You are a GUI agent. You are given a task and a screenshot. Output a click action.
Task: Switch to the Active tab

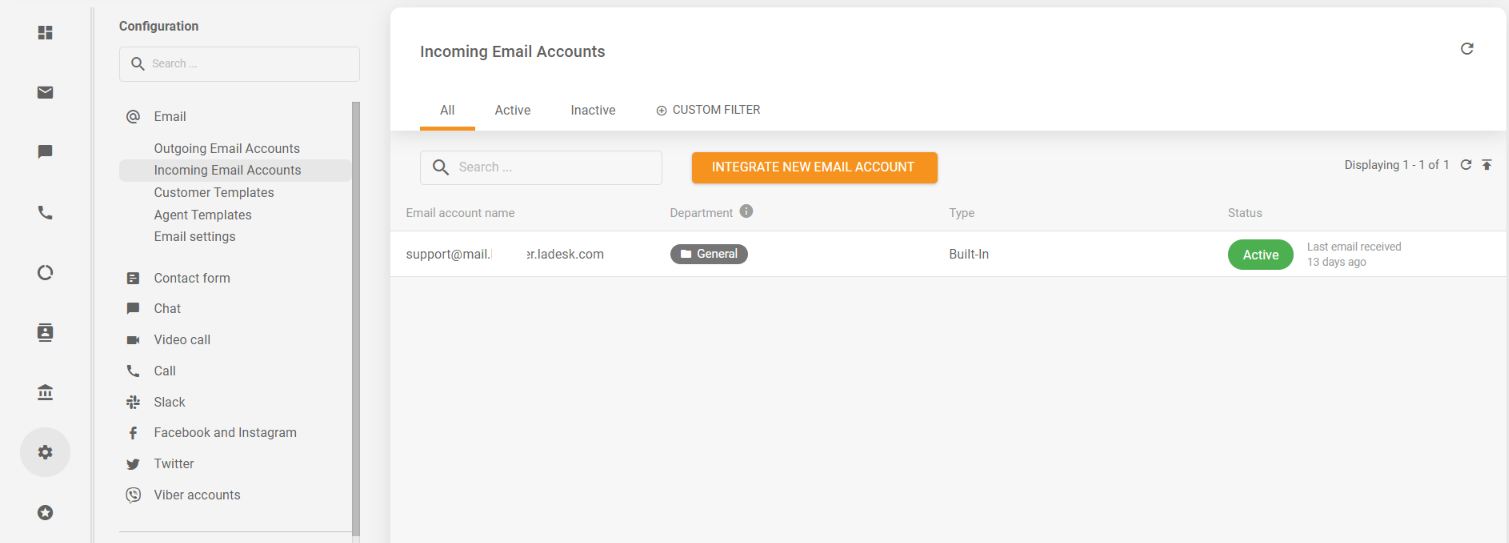(512, 110)
